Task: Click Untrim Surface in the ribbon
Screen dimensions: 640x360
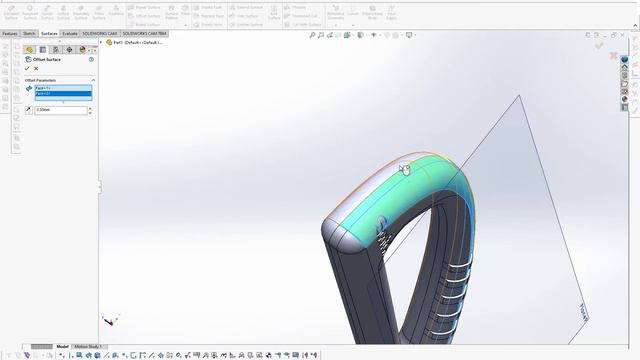Action: 246,25
